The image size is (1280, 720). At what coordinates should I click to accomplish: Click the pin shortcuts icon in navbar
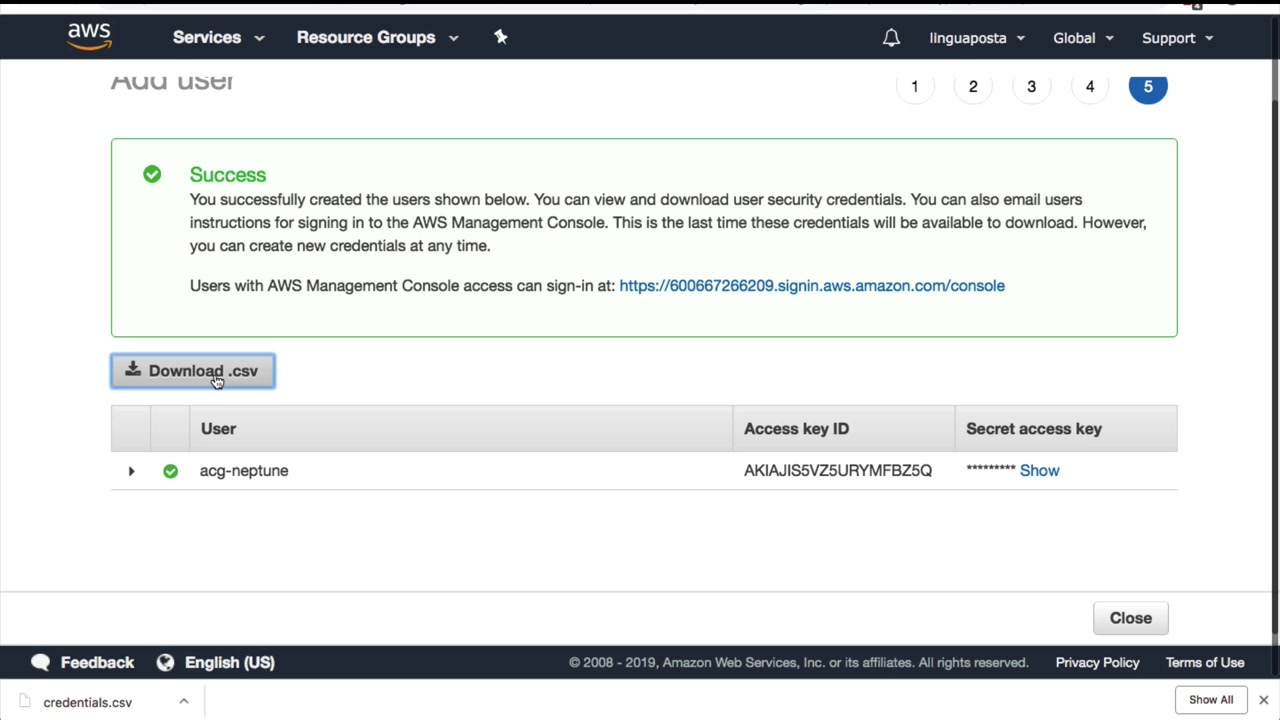(x=501, y=37)
